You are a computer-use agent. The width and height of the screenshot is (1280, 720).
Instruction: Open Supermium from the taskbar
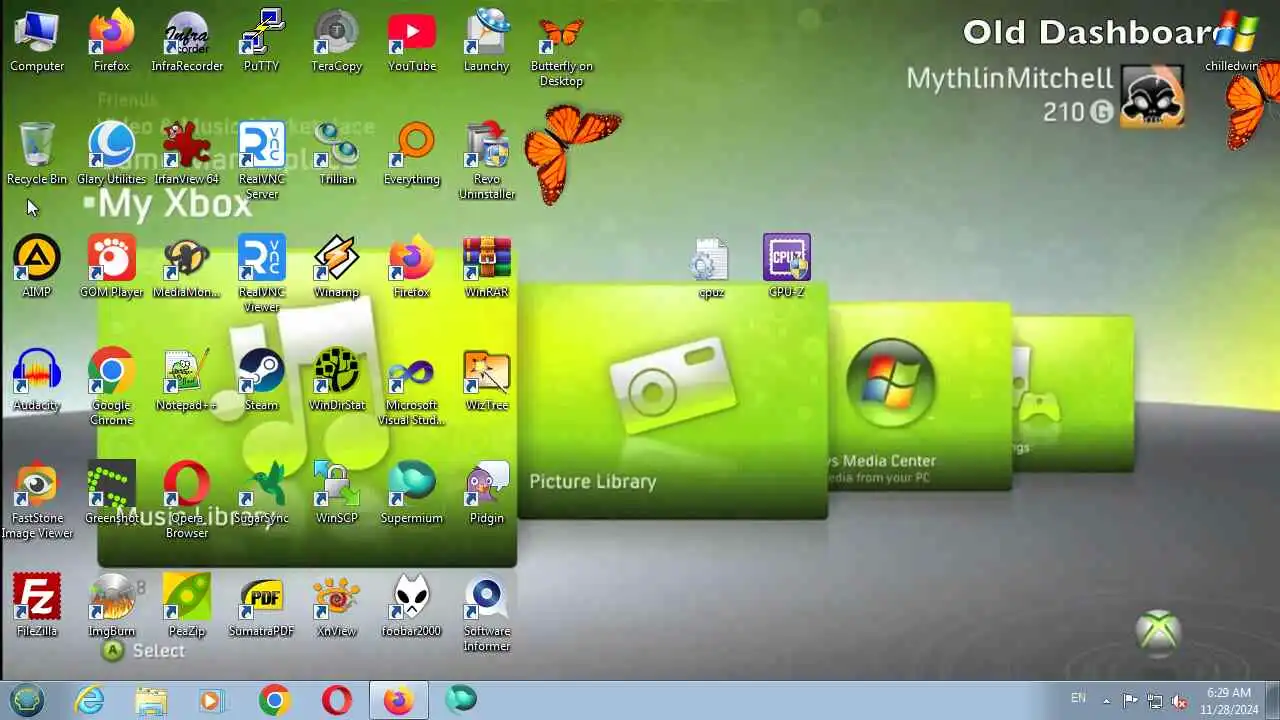click(461, 700)
